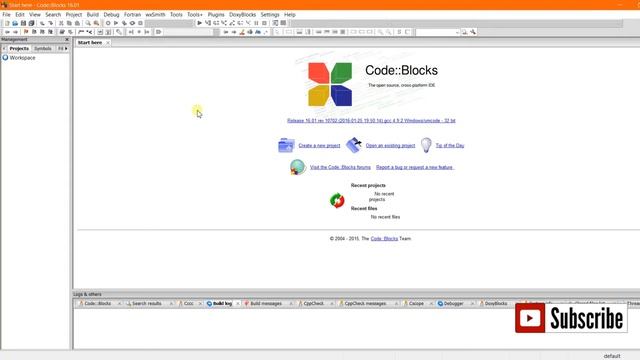The width and height of the screenshot is (640, 360).
Task: Click the Stop debugger icon
Action: pyautogui.click(x=264, y=23)
